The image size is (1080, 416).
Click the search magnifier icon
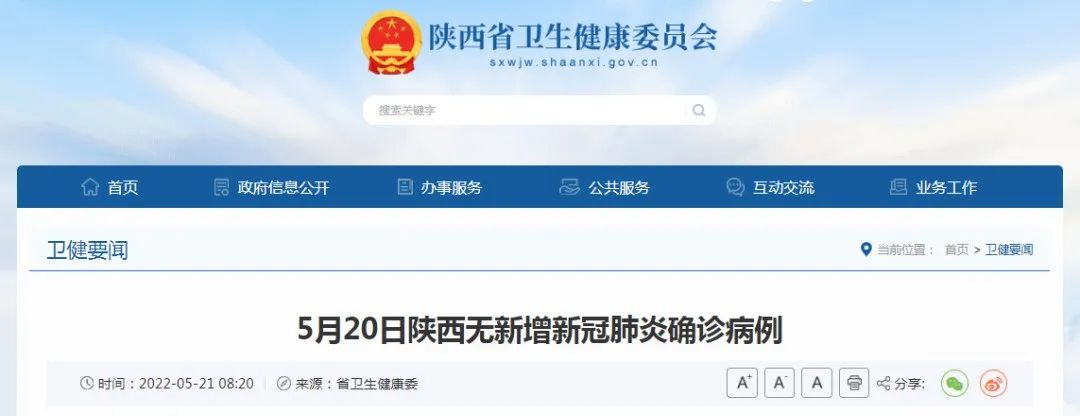698,110
